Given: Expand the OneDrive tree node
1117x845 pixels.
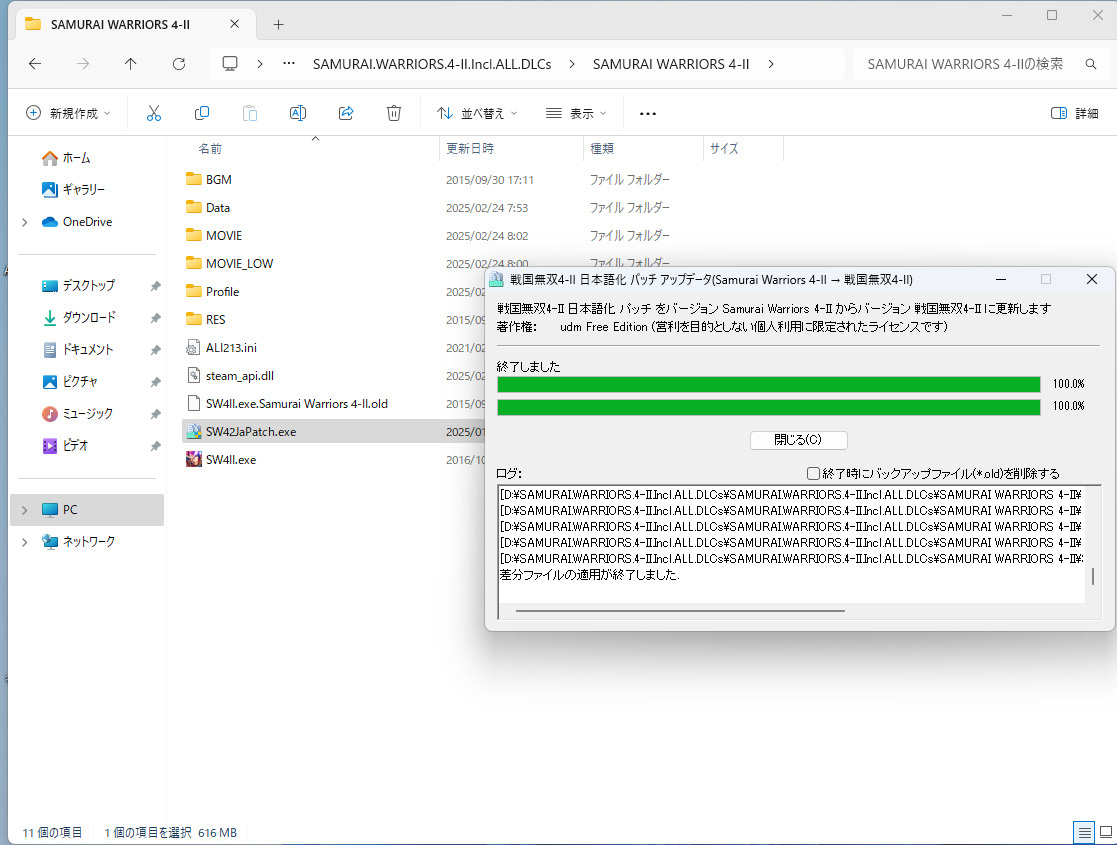Looking at the screenshot, I should [x=25, y=222].
